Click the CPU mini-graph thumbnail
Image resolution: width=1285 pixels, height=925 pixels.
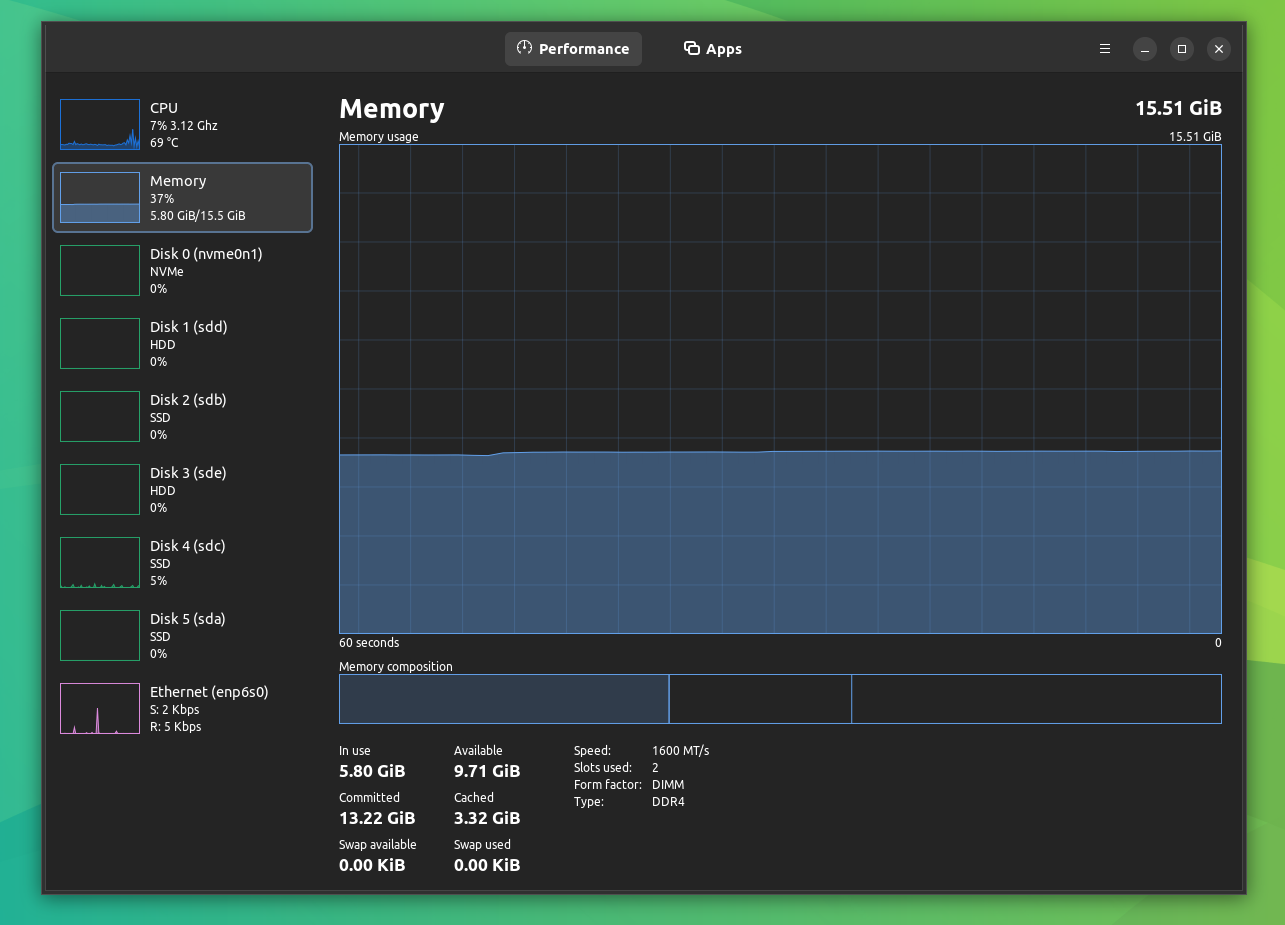(x=99, y=124)
